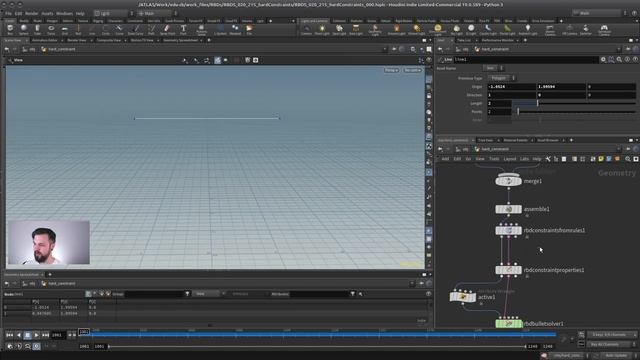Click the network editor search icon

tap(628, 159)
